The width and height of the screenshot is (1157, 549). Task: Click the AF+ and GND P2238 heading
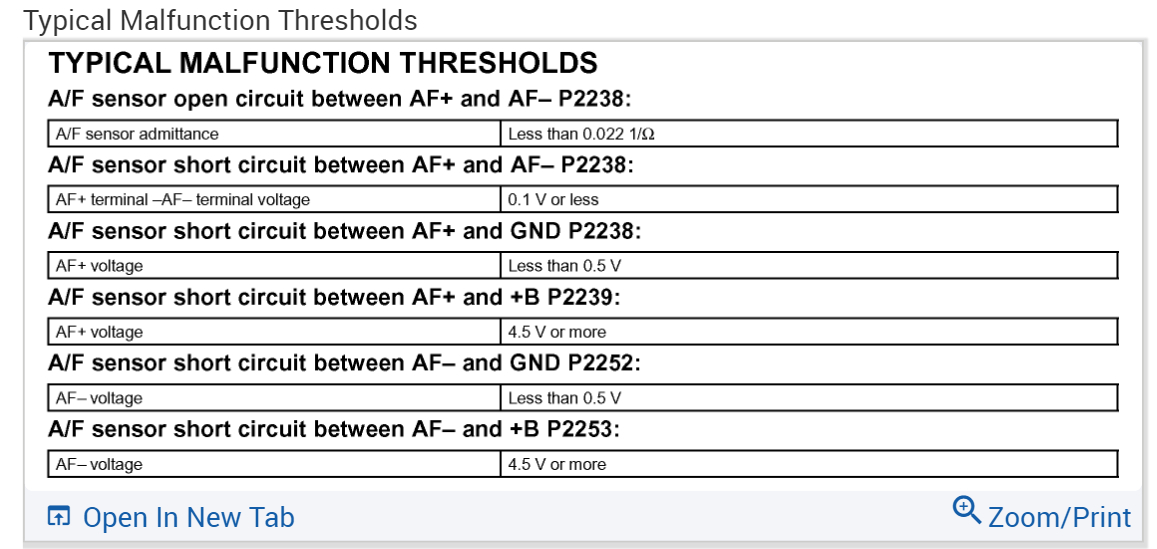coord(344,231)
